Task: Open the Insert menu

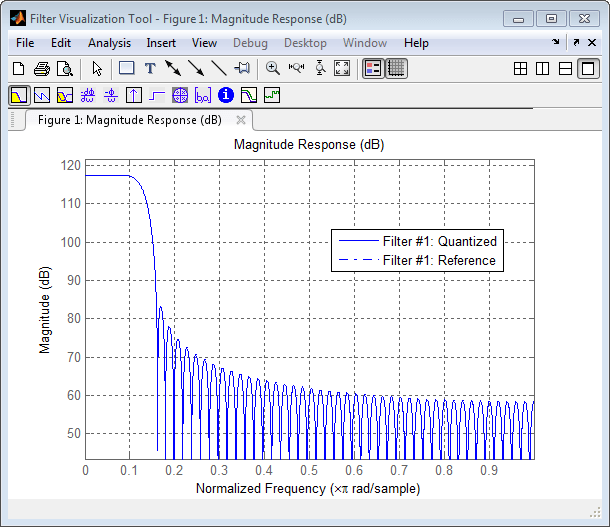Action: 161,43
